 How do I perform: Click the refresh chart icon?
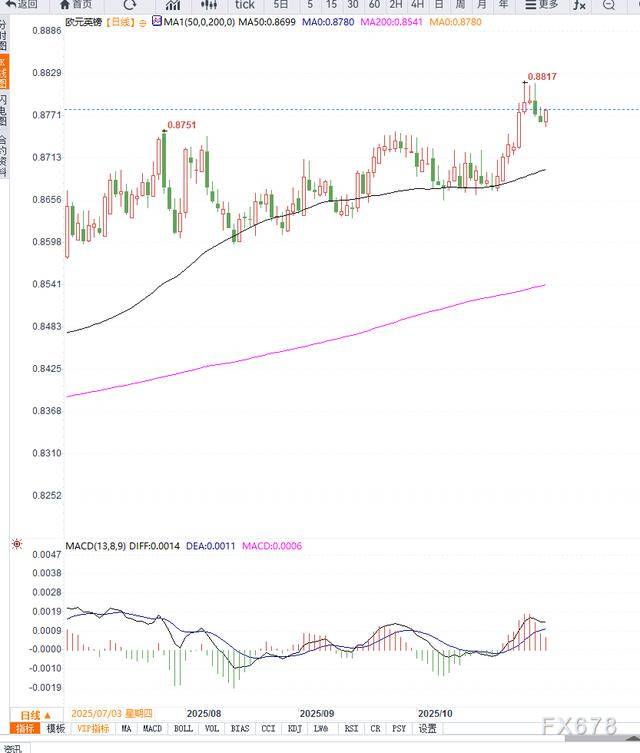click(130, 4)
